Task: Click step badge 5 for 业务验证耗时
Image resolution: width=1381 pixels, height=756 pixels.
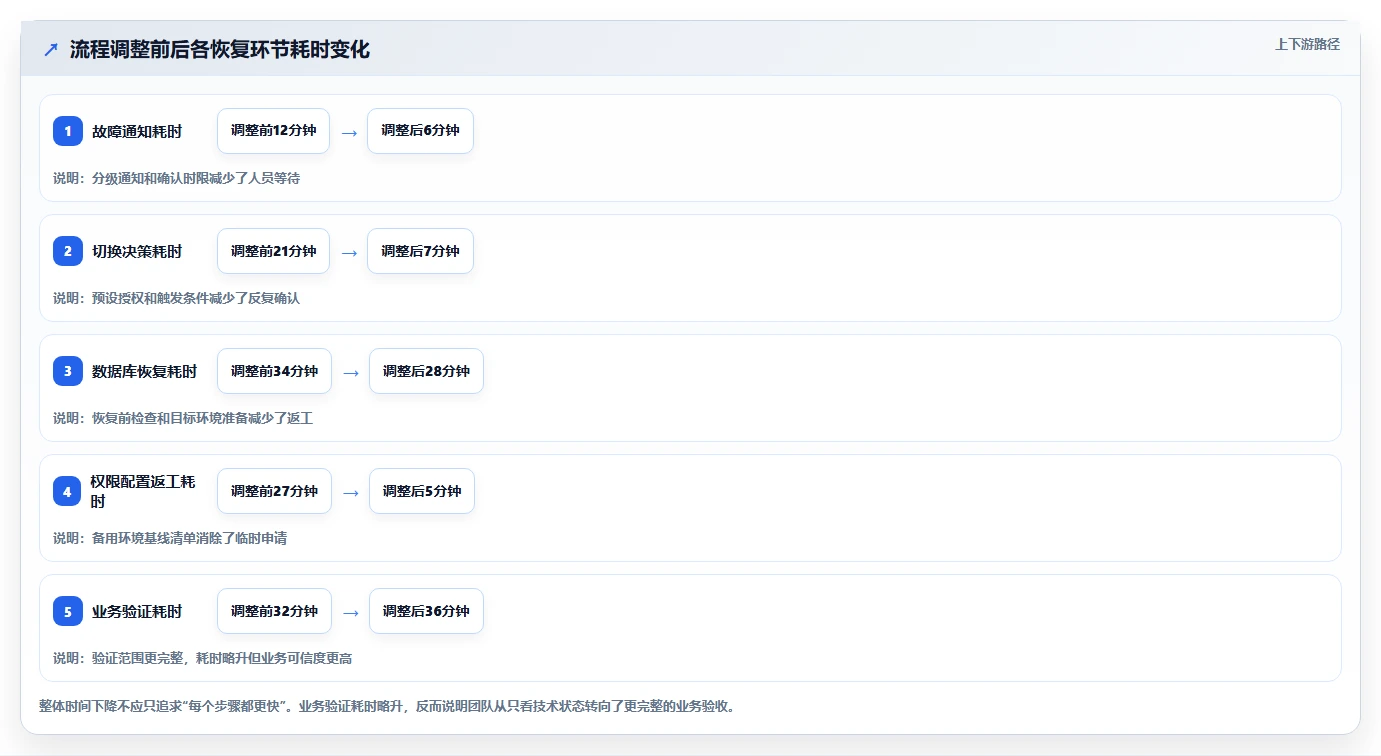Action: coord(68,611)
